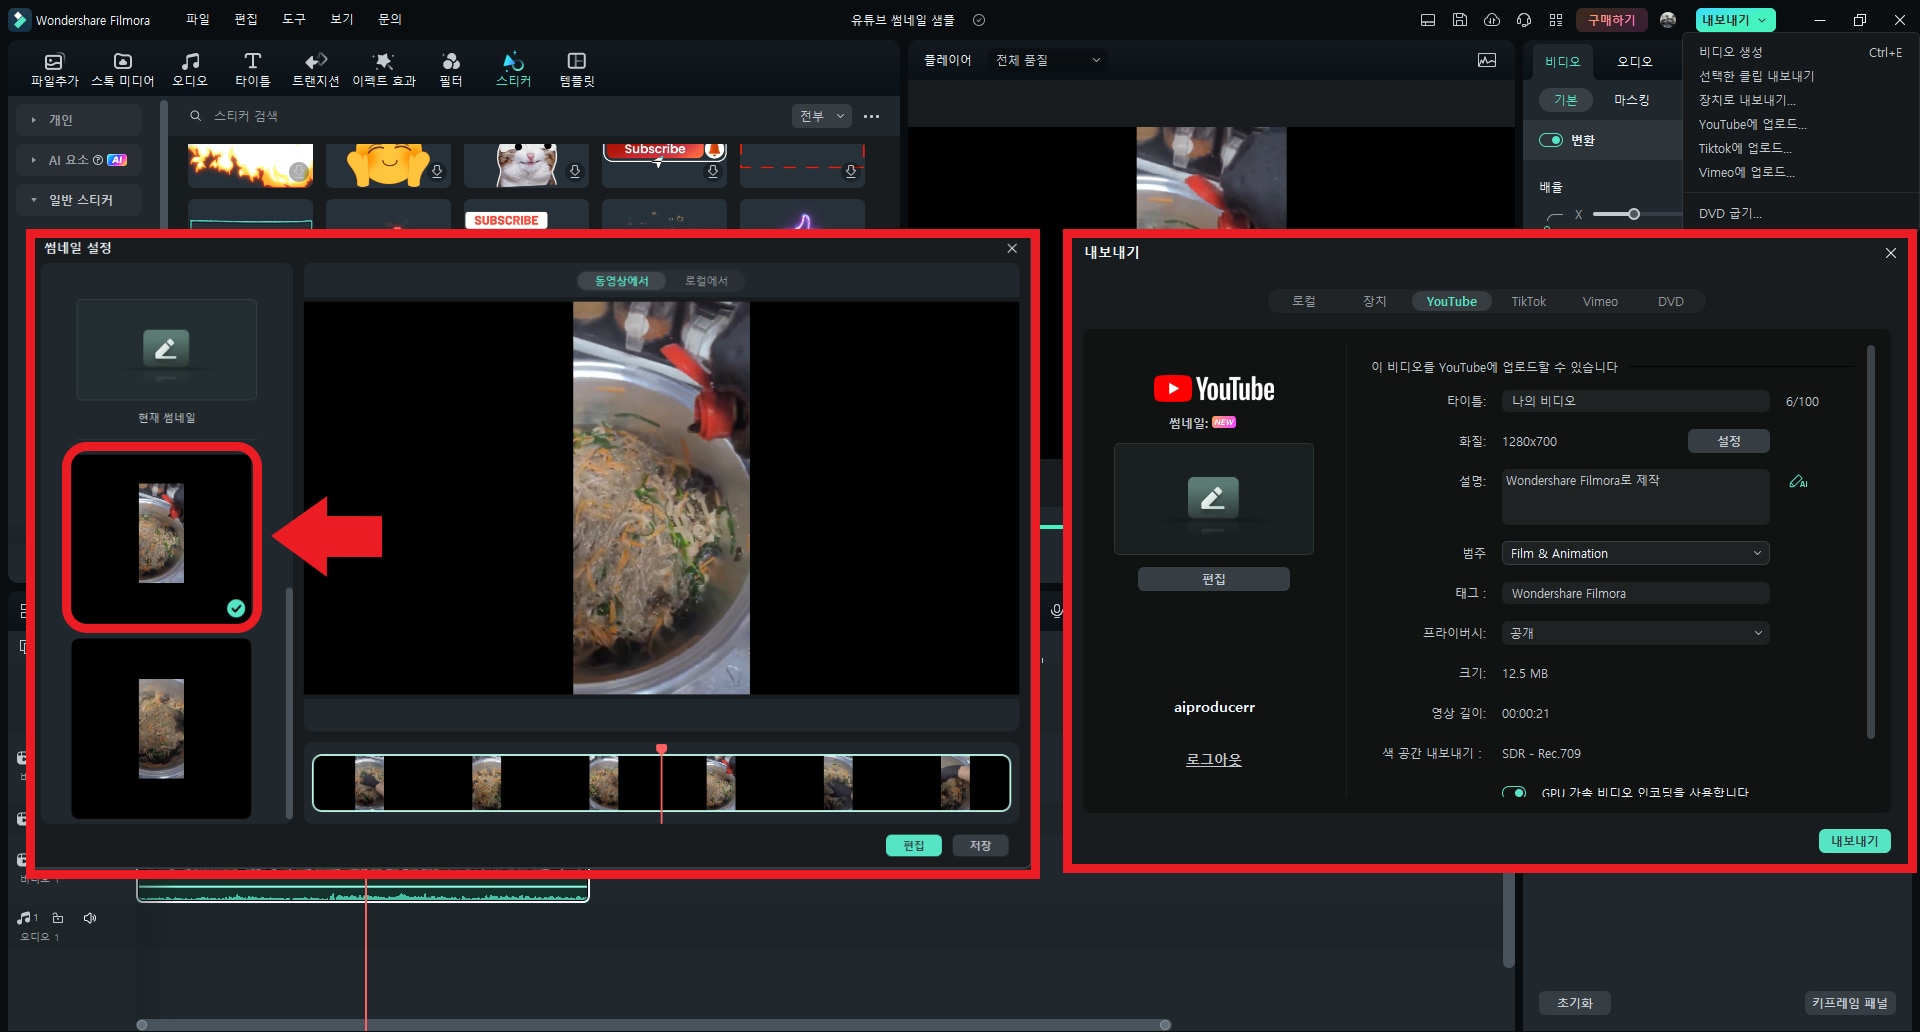Select the 오디오 properties tab
The width and height of the screenshot is (1920, 1032).
1635,62
